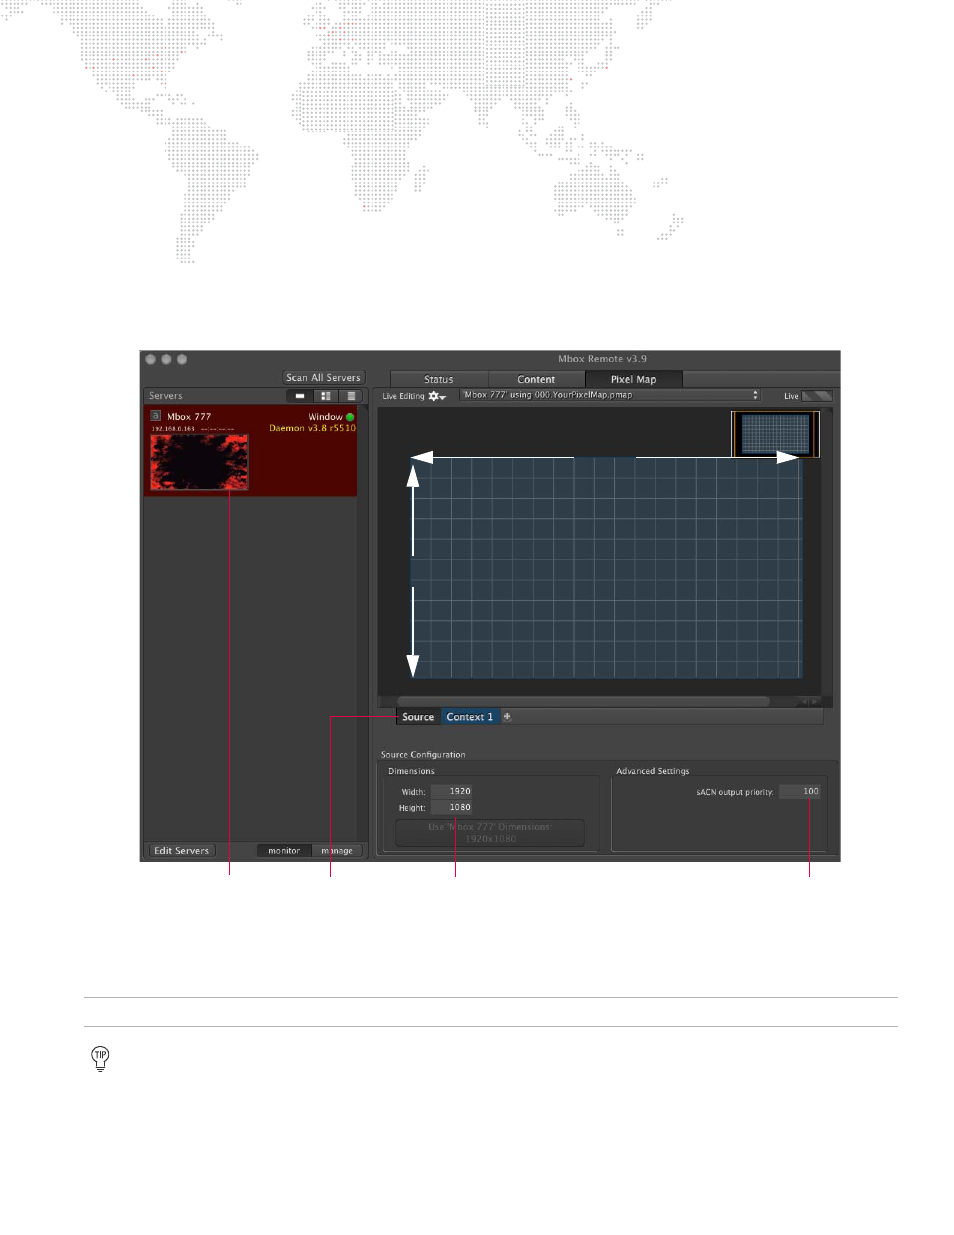
Task: Click the pixel map grid canvas
Action: [606, 568]
